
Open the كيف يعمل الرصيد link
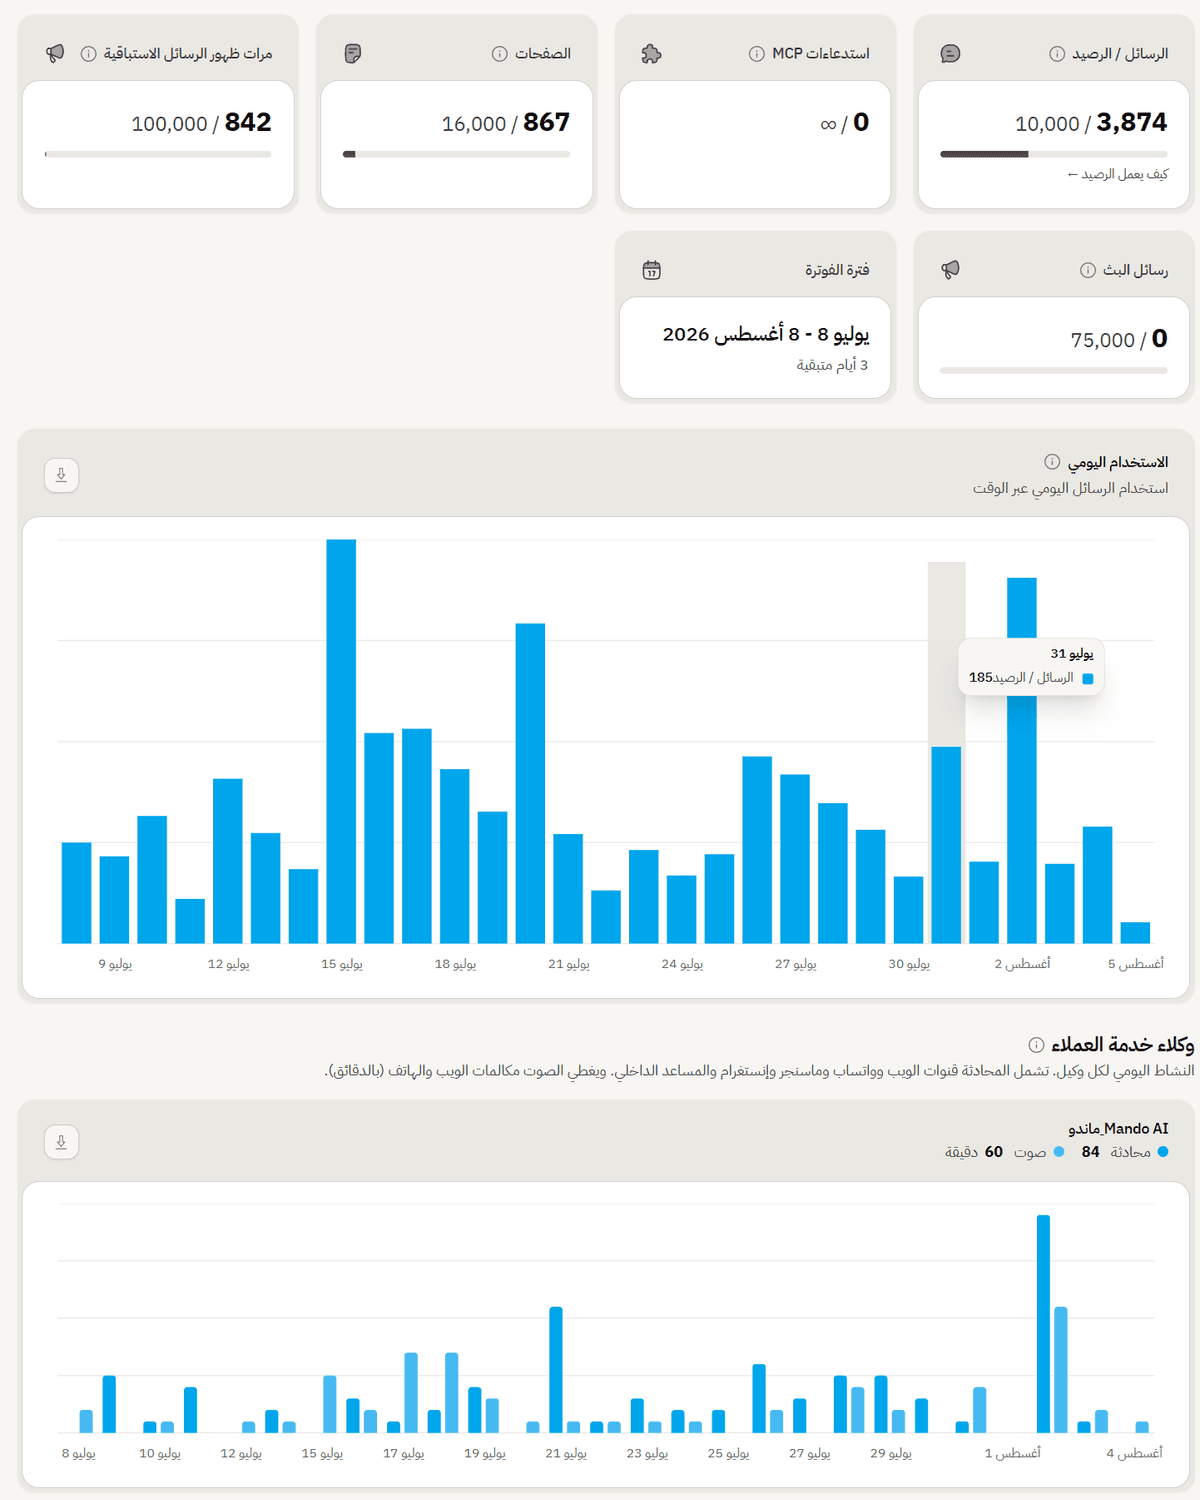click(1117, 174)
